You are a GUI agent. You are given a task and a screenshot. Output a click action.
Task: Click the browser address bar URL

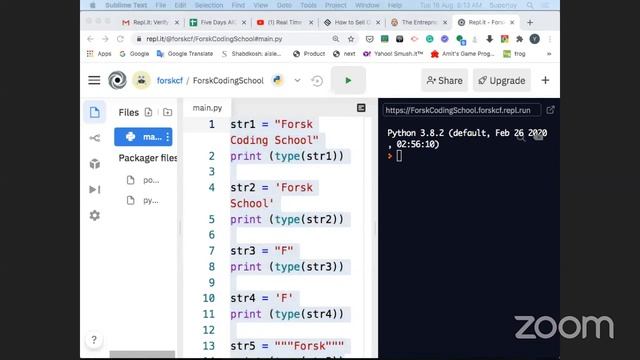[x=214, y=39]
